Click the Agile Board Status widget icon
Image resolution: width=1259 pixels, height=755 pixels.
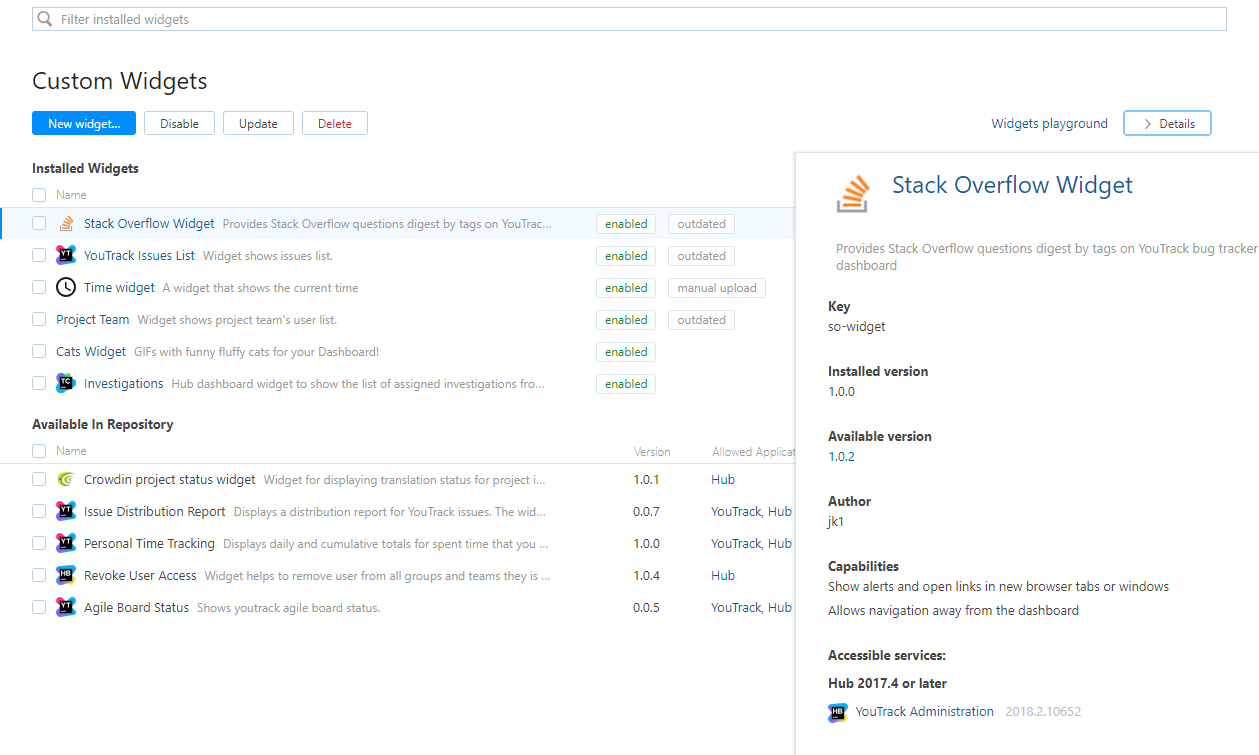[66, 608]
